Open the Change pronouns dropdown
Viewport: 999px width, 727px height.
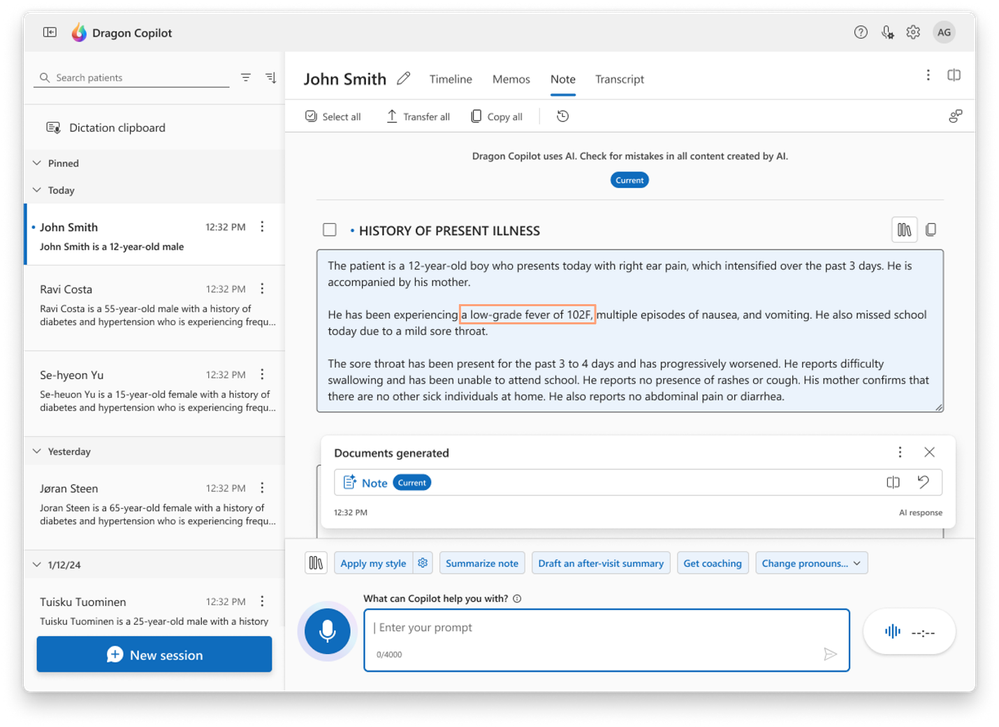point(811,563)
